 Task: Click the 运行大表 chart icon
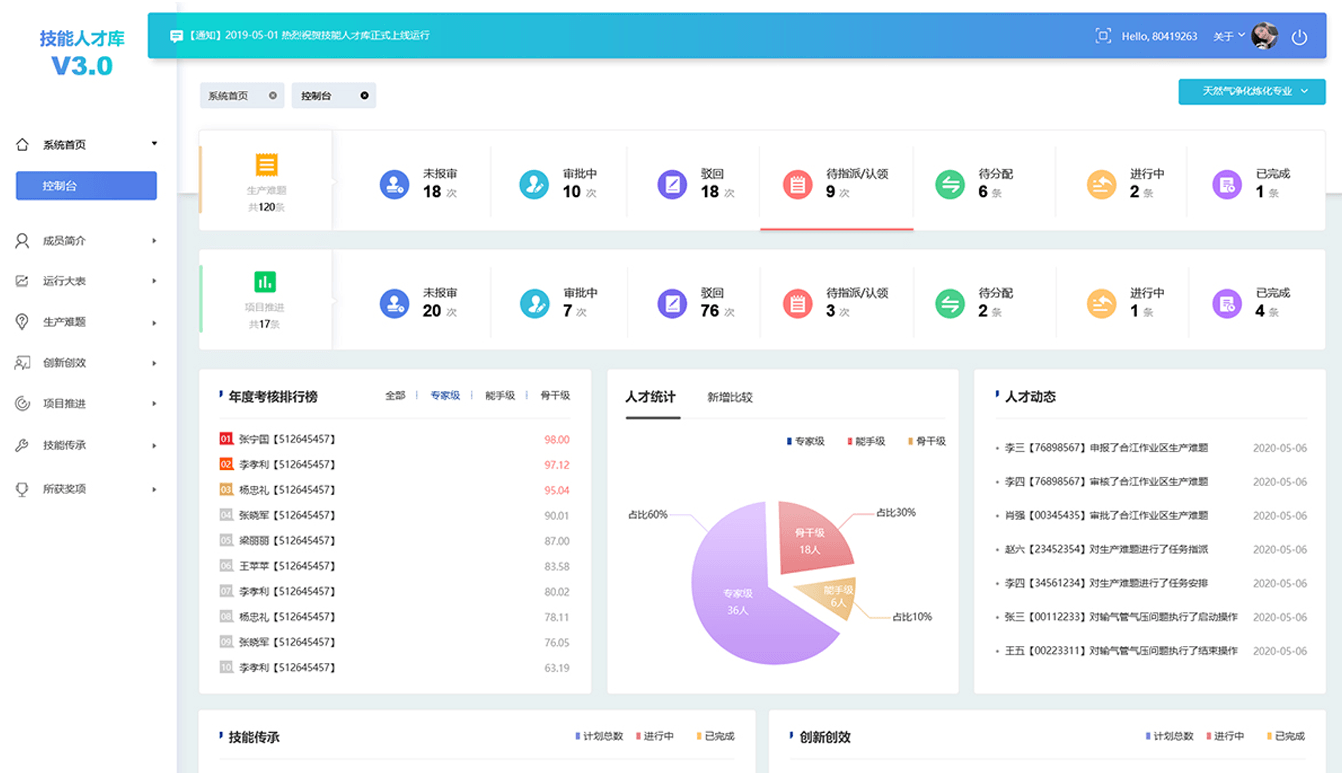coord(22,281)
